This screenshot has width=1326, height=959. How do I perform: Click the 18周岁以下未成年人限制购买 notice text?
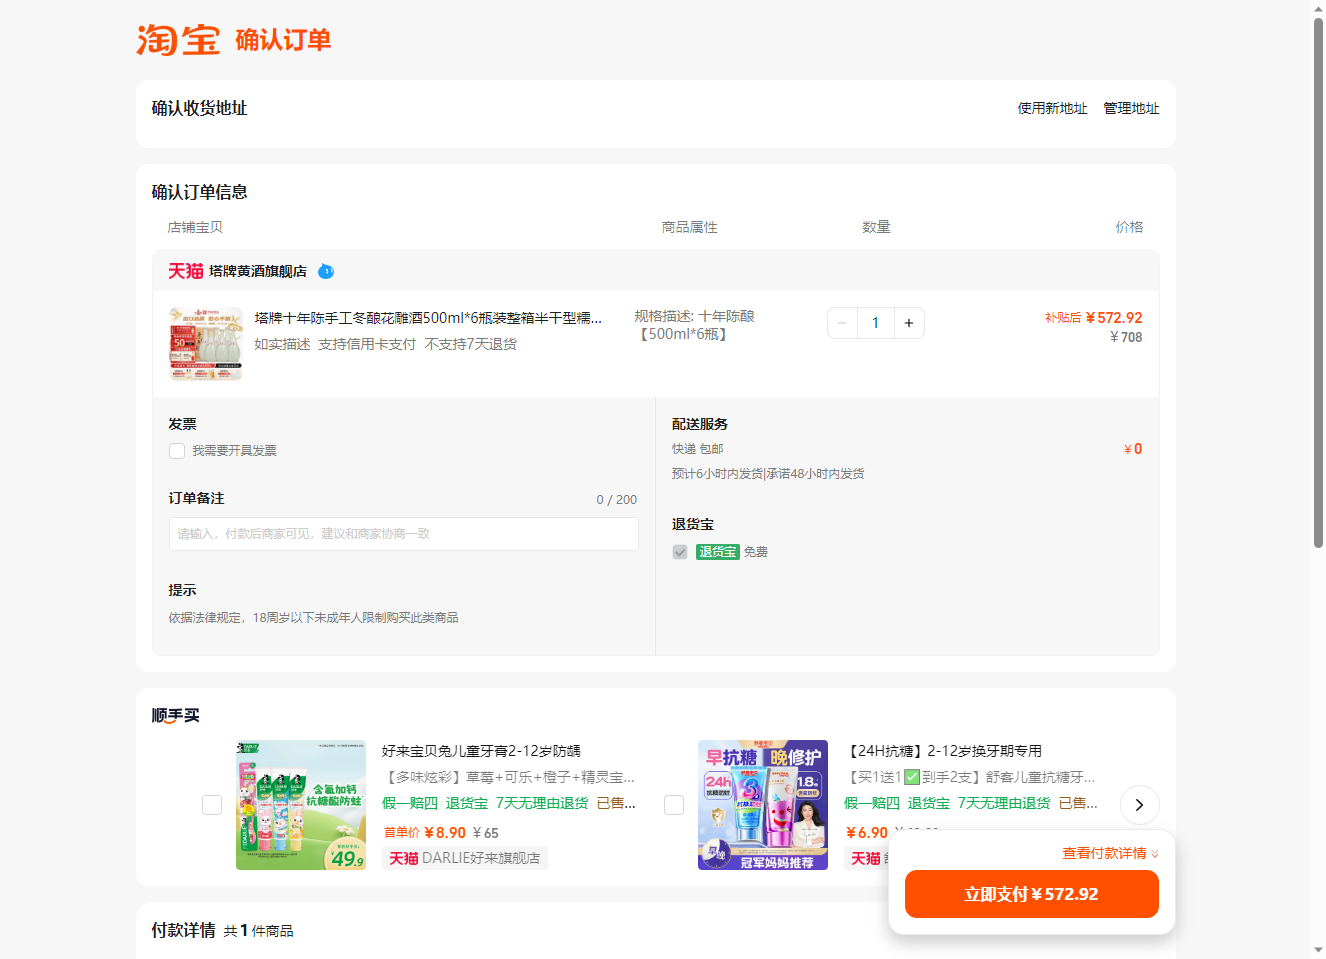tap(313, 618)
